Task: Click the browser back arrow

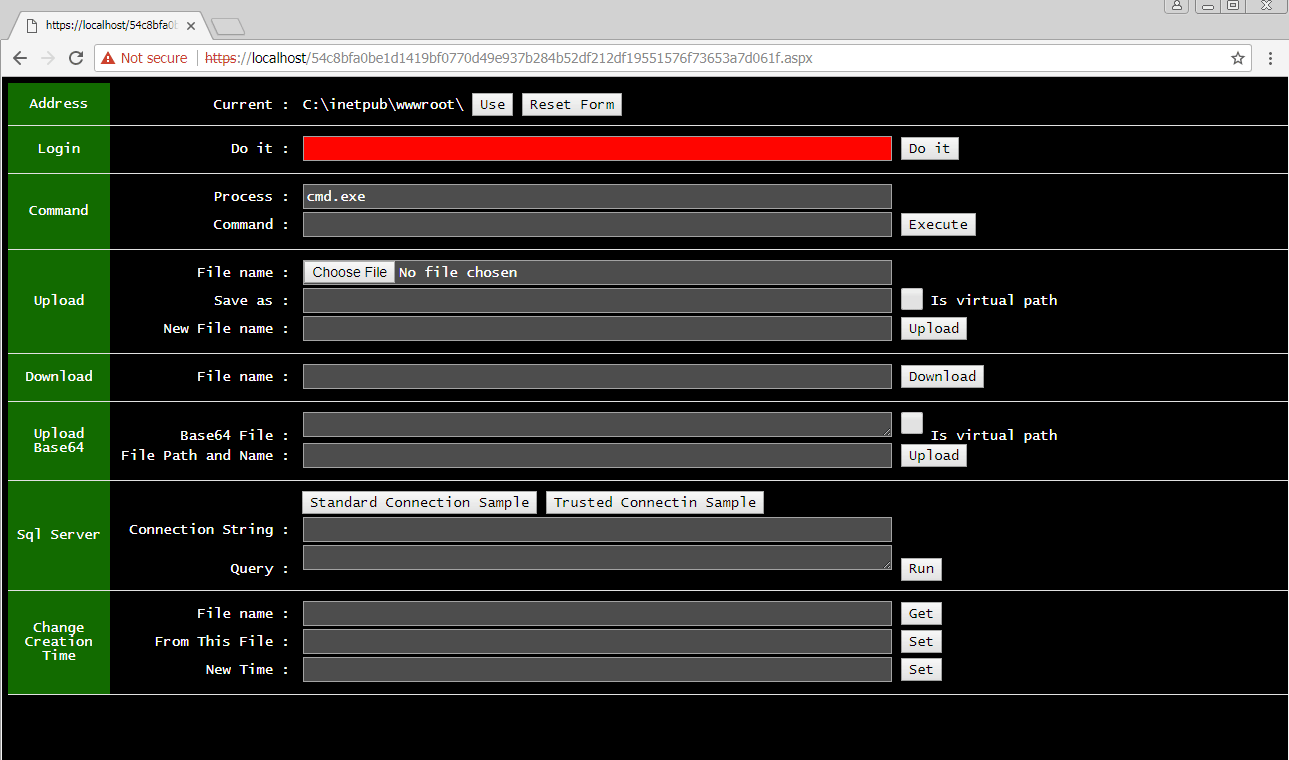Action: point(20,58)
